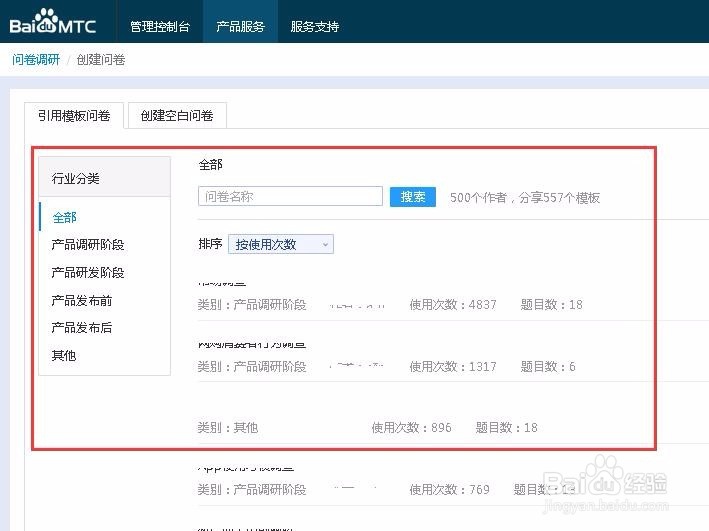Open the 服务支持 menu

(x=315, y=26)
